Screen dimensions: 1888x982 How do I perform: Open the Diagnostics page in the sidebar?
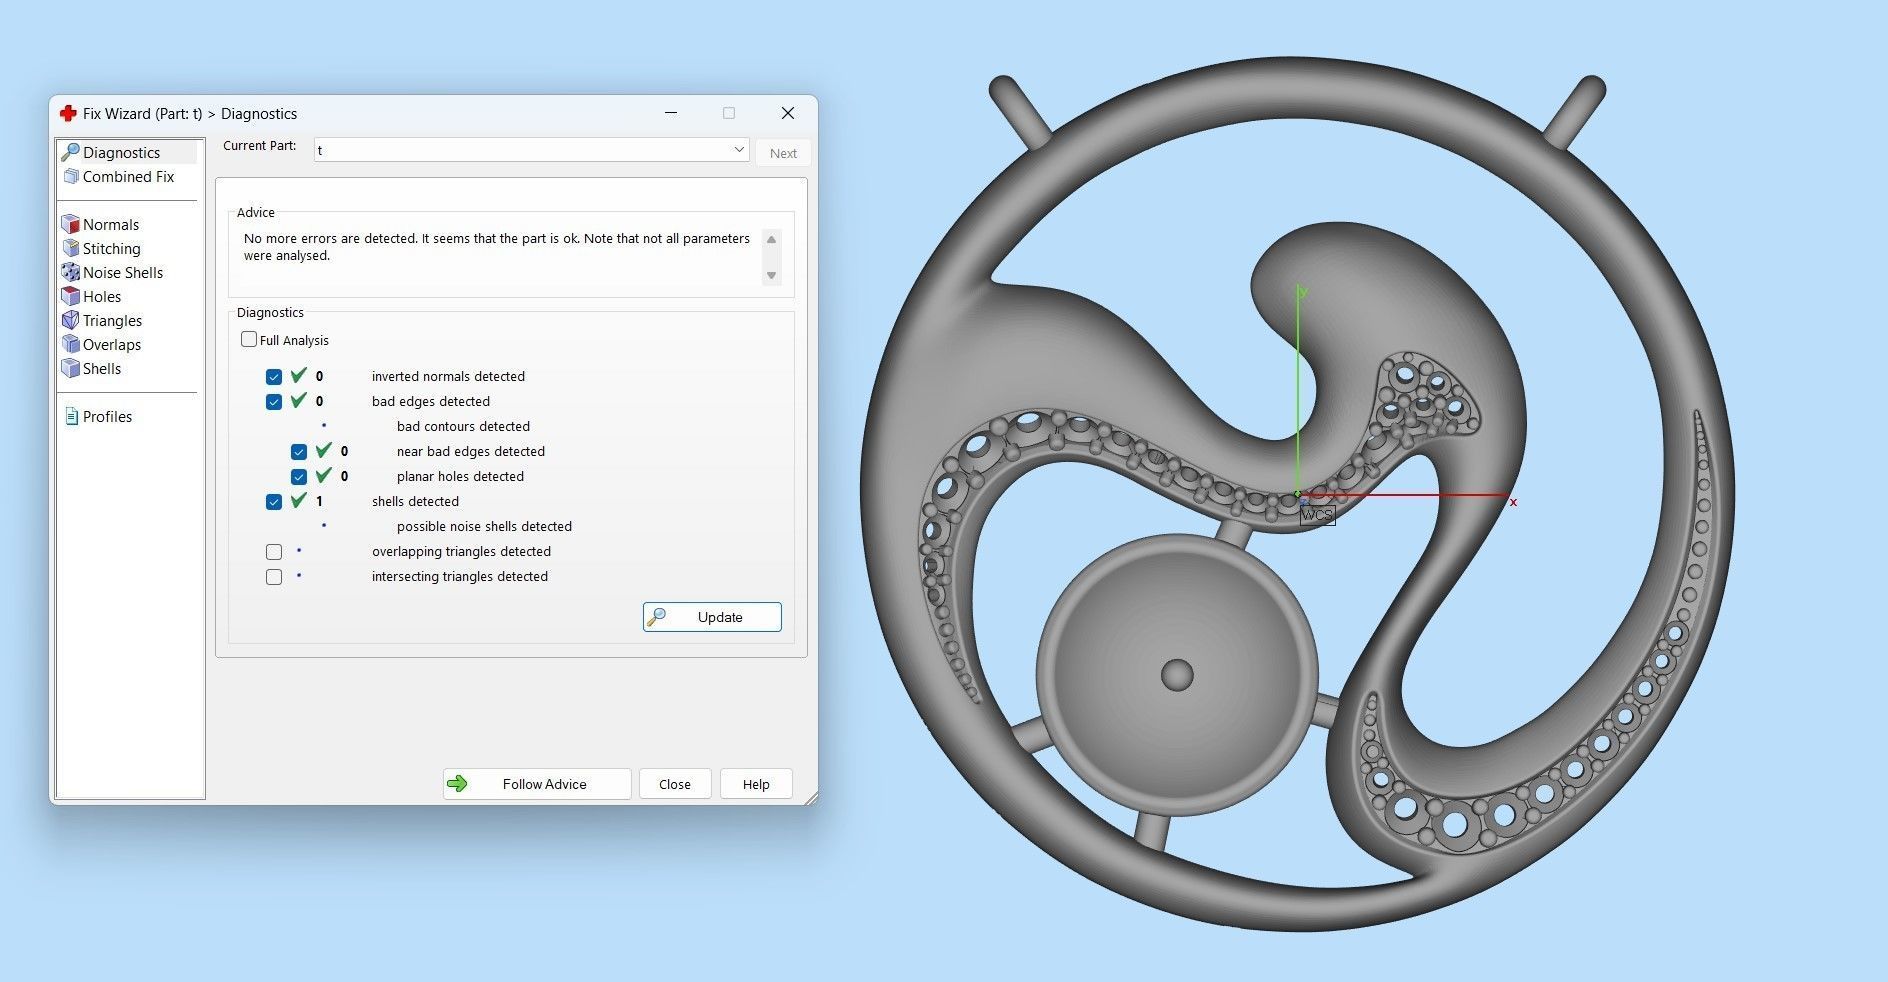(x=121, y=153)
